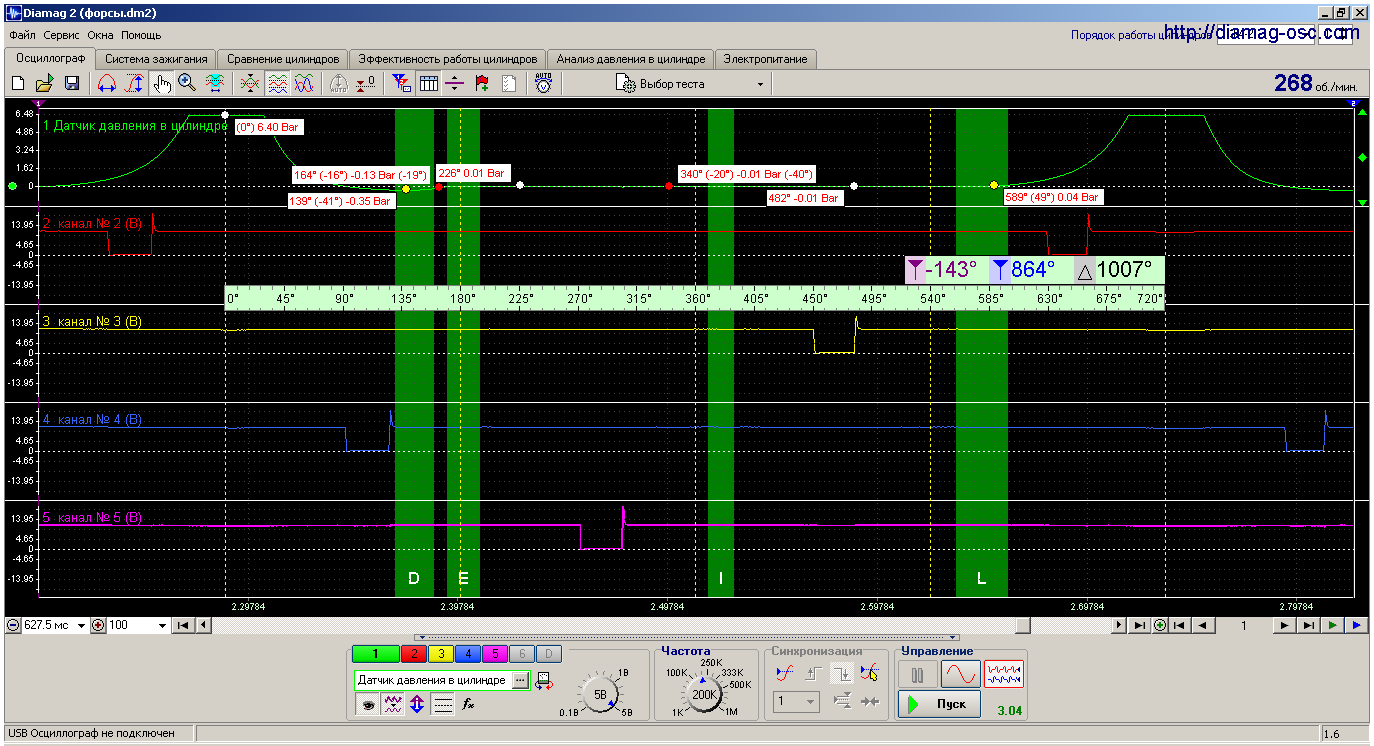
Task: Click the green L phase band label
Action: point(981,579)
